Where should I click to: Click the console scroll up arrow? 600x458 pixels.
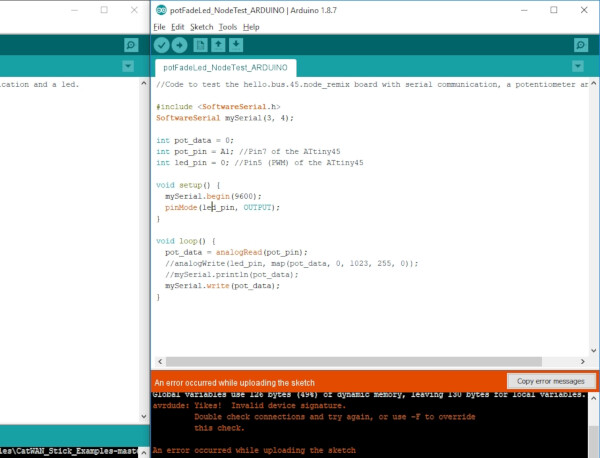[593, 398]
